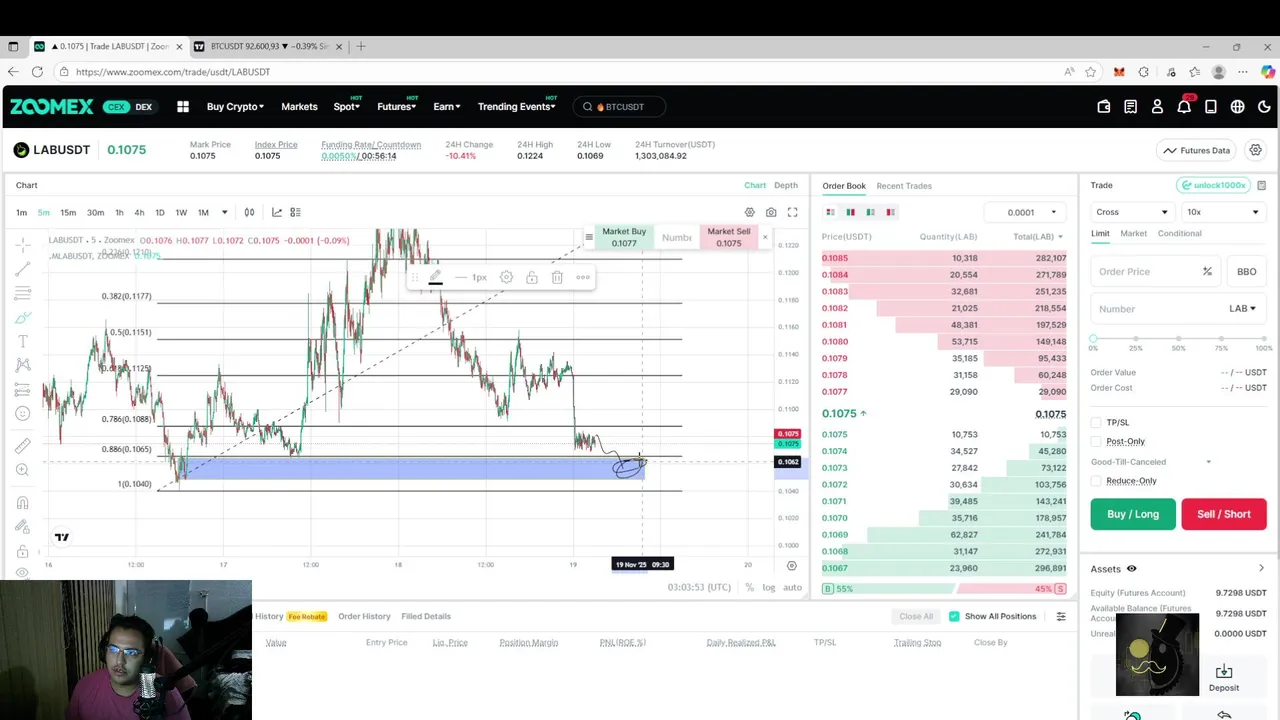Open Cross margin mode dropdown
1280x720 pixels.
click(x=1131, y=212)
